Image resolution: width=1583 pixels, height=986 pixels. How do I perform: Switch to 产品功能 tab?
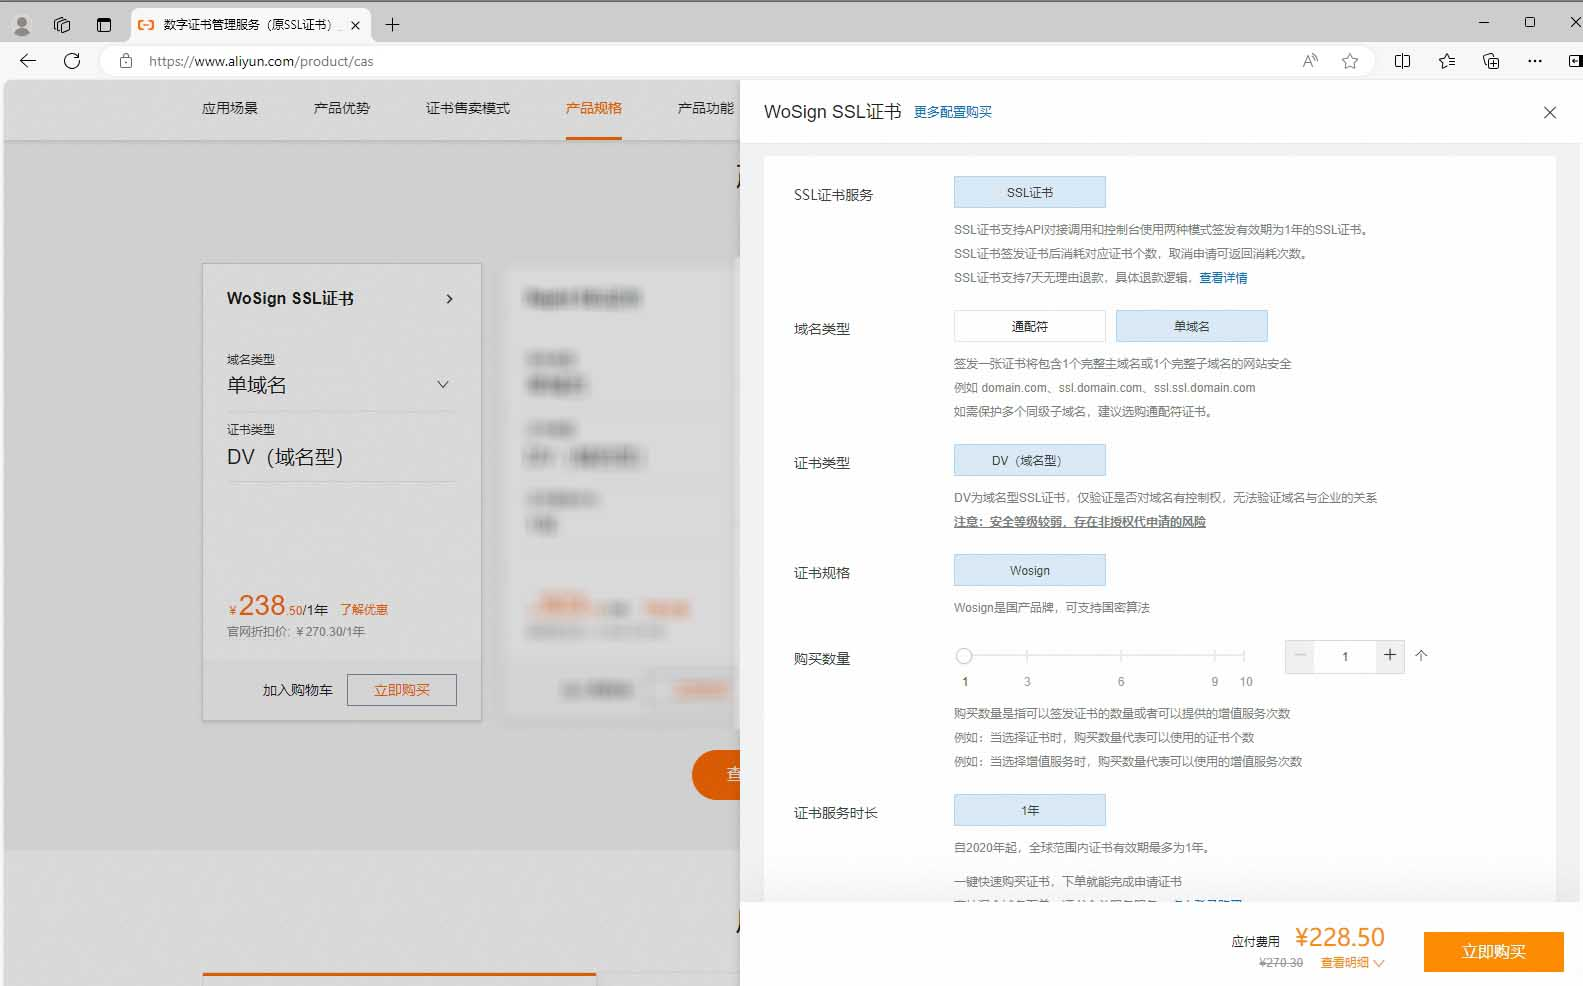[706, 108]
